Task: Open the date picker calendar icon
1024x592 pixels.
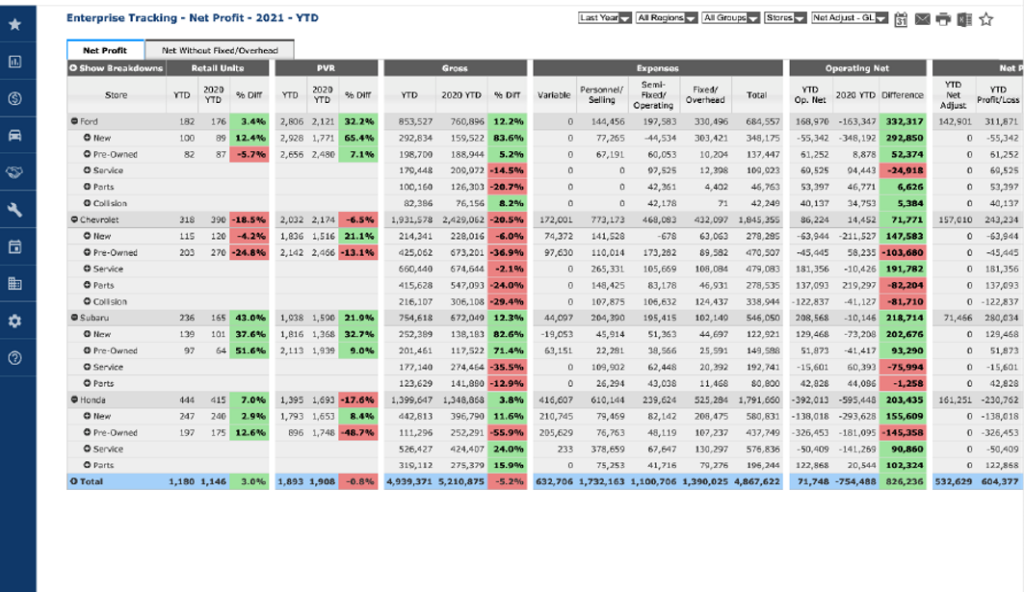Action: pyautogui.click(x=901, y=20)
